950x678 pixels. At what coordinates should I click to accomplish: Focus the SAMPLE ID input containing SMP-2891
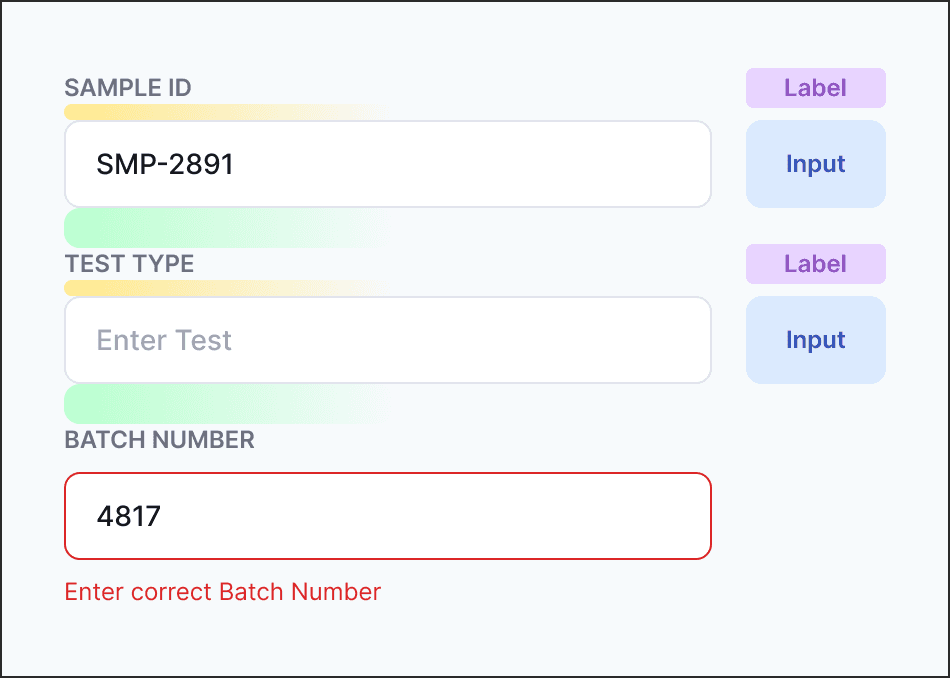pos(388,164)
